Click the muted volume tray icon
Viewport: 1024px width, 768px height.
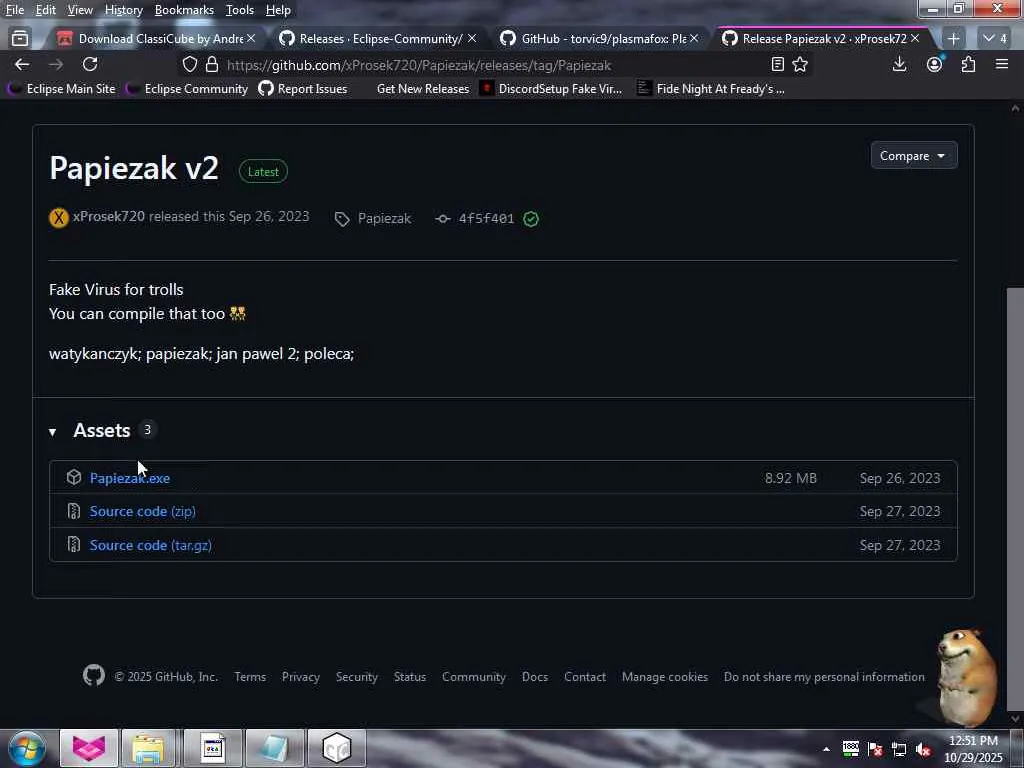(x=923, y=749)
